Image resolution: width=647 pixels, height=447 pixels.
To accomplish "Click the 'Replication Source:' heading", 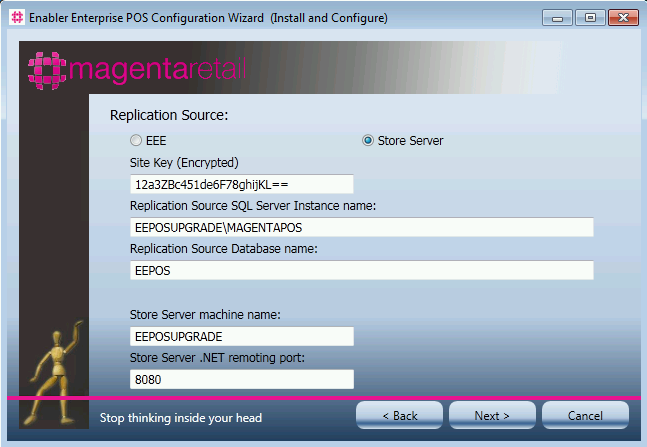I will point(169,115).
